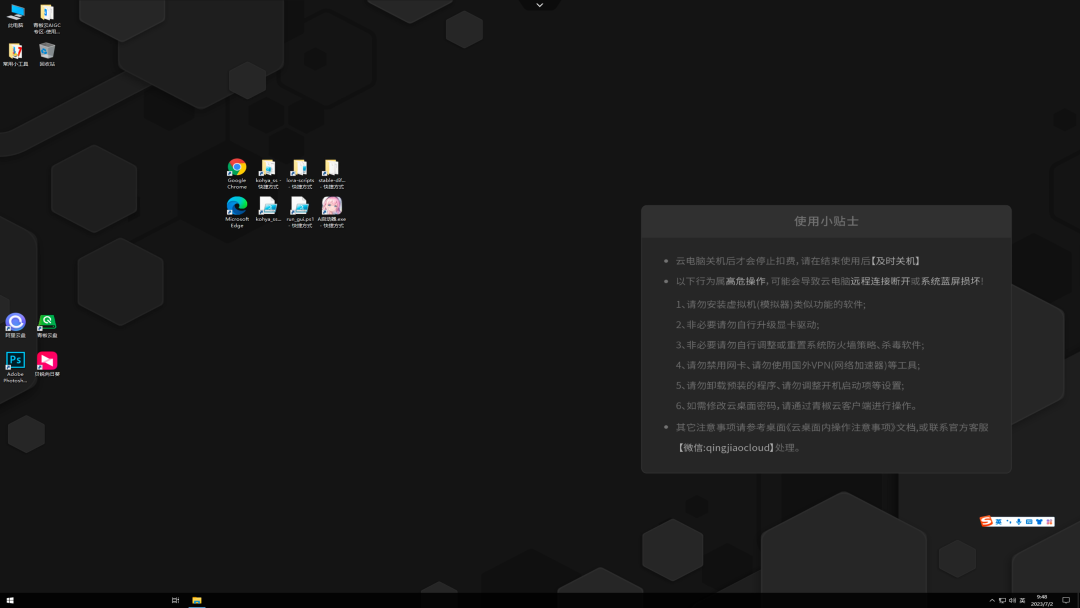Select the kohya_ss folder shortcut
Screen dimensions: 1080x608
[268, 174]
